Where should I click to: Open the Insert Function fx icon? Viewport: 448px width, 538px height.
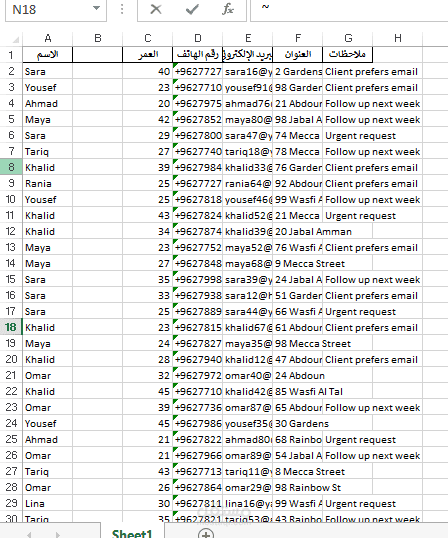[228, 10]
